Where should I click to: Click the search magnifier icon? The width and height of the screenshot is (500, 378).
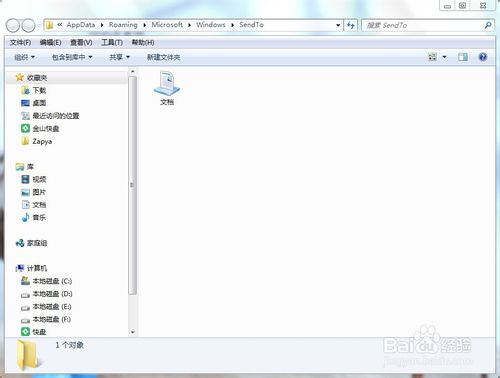[x=488, y=25]
